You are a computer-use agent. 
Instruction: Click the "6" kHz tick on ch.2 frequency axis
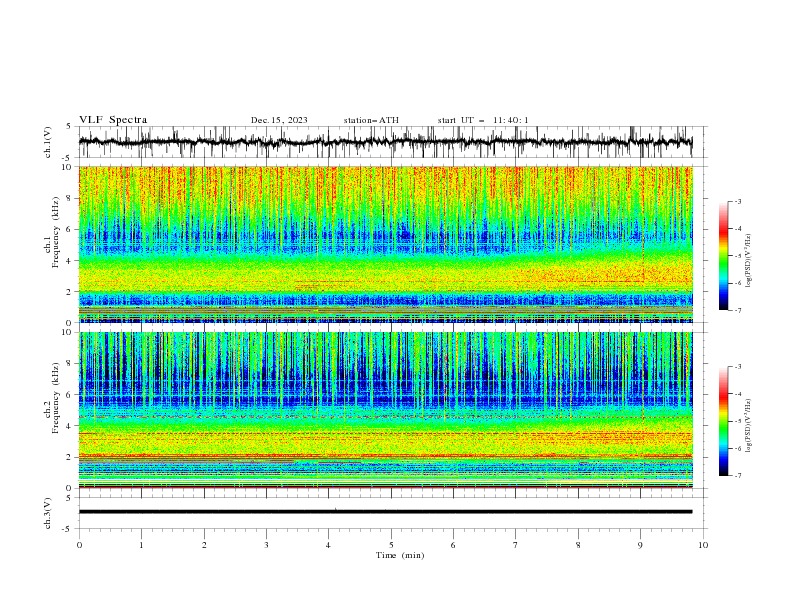[70, 395]
